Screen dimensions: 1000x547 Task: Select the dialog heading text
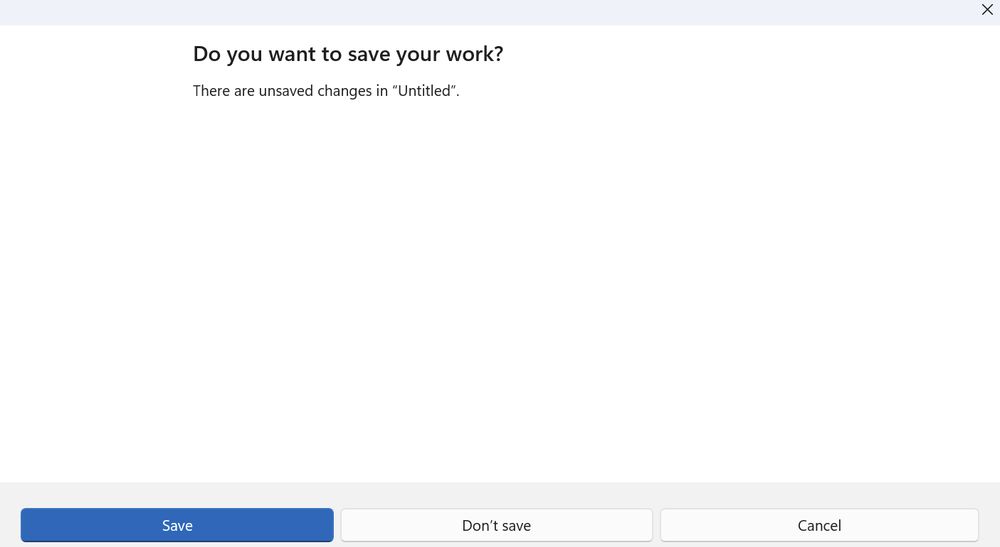[347, 54]
